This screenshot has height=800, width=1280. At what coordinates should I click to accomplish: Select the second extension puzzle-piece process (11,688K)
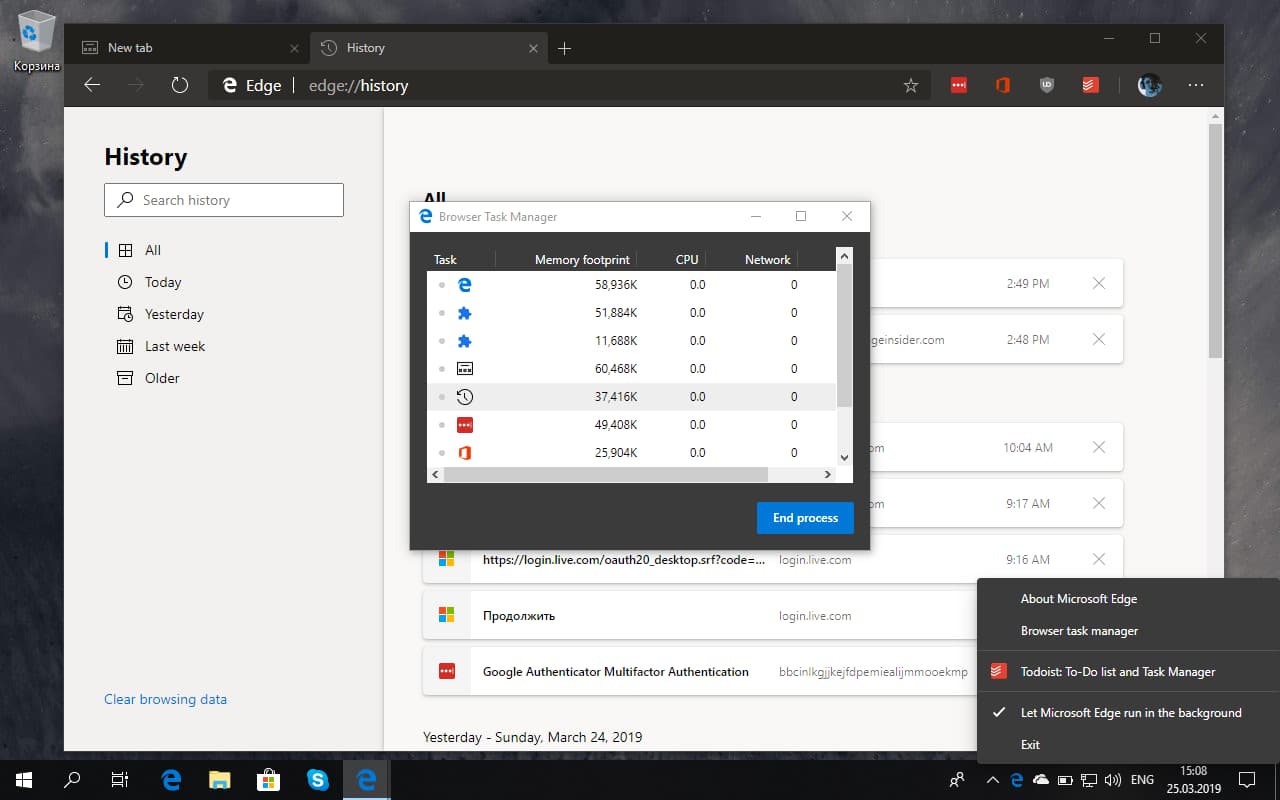click(x=464, y=341)
